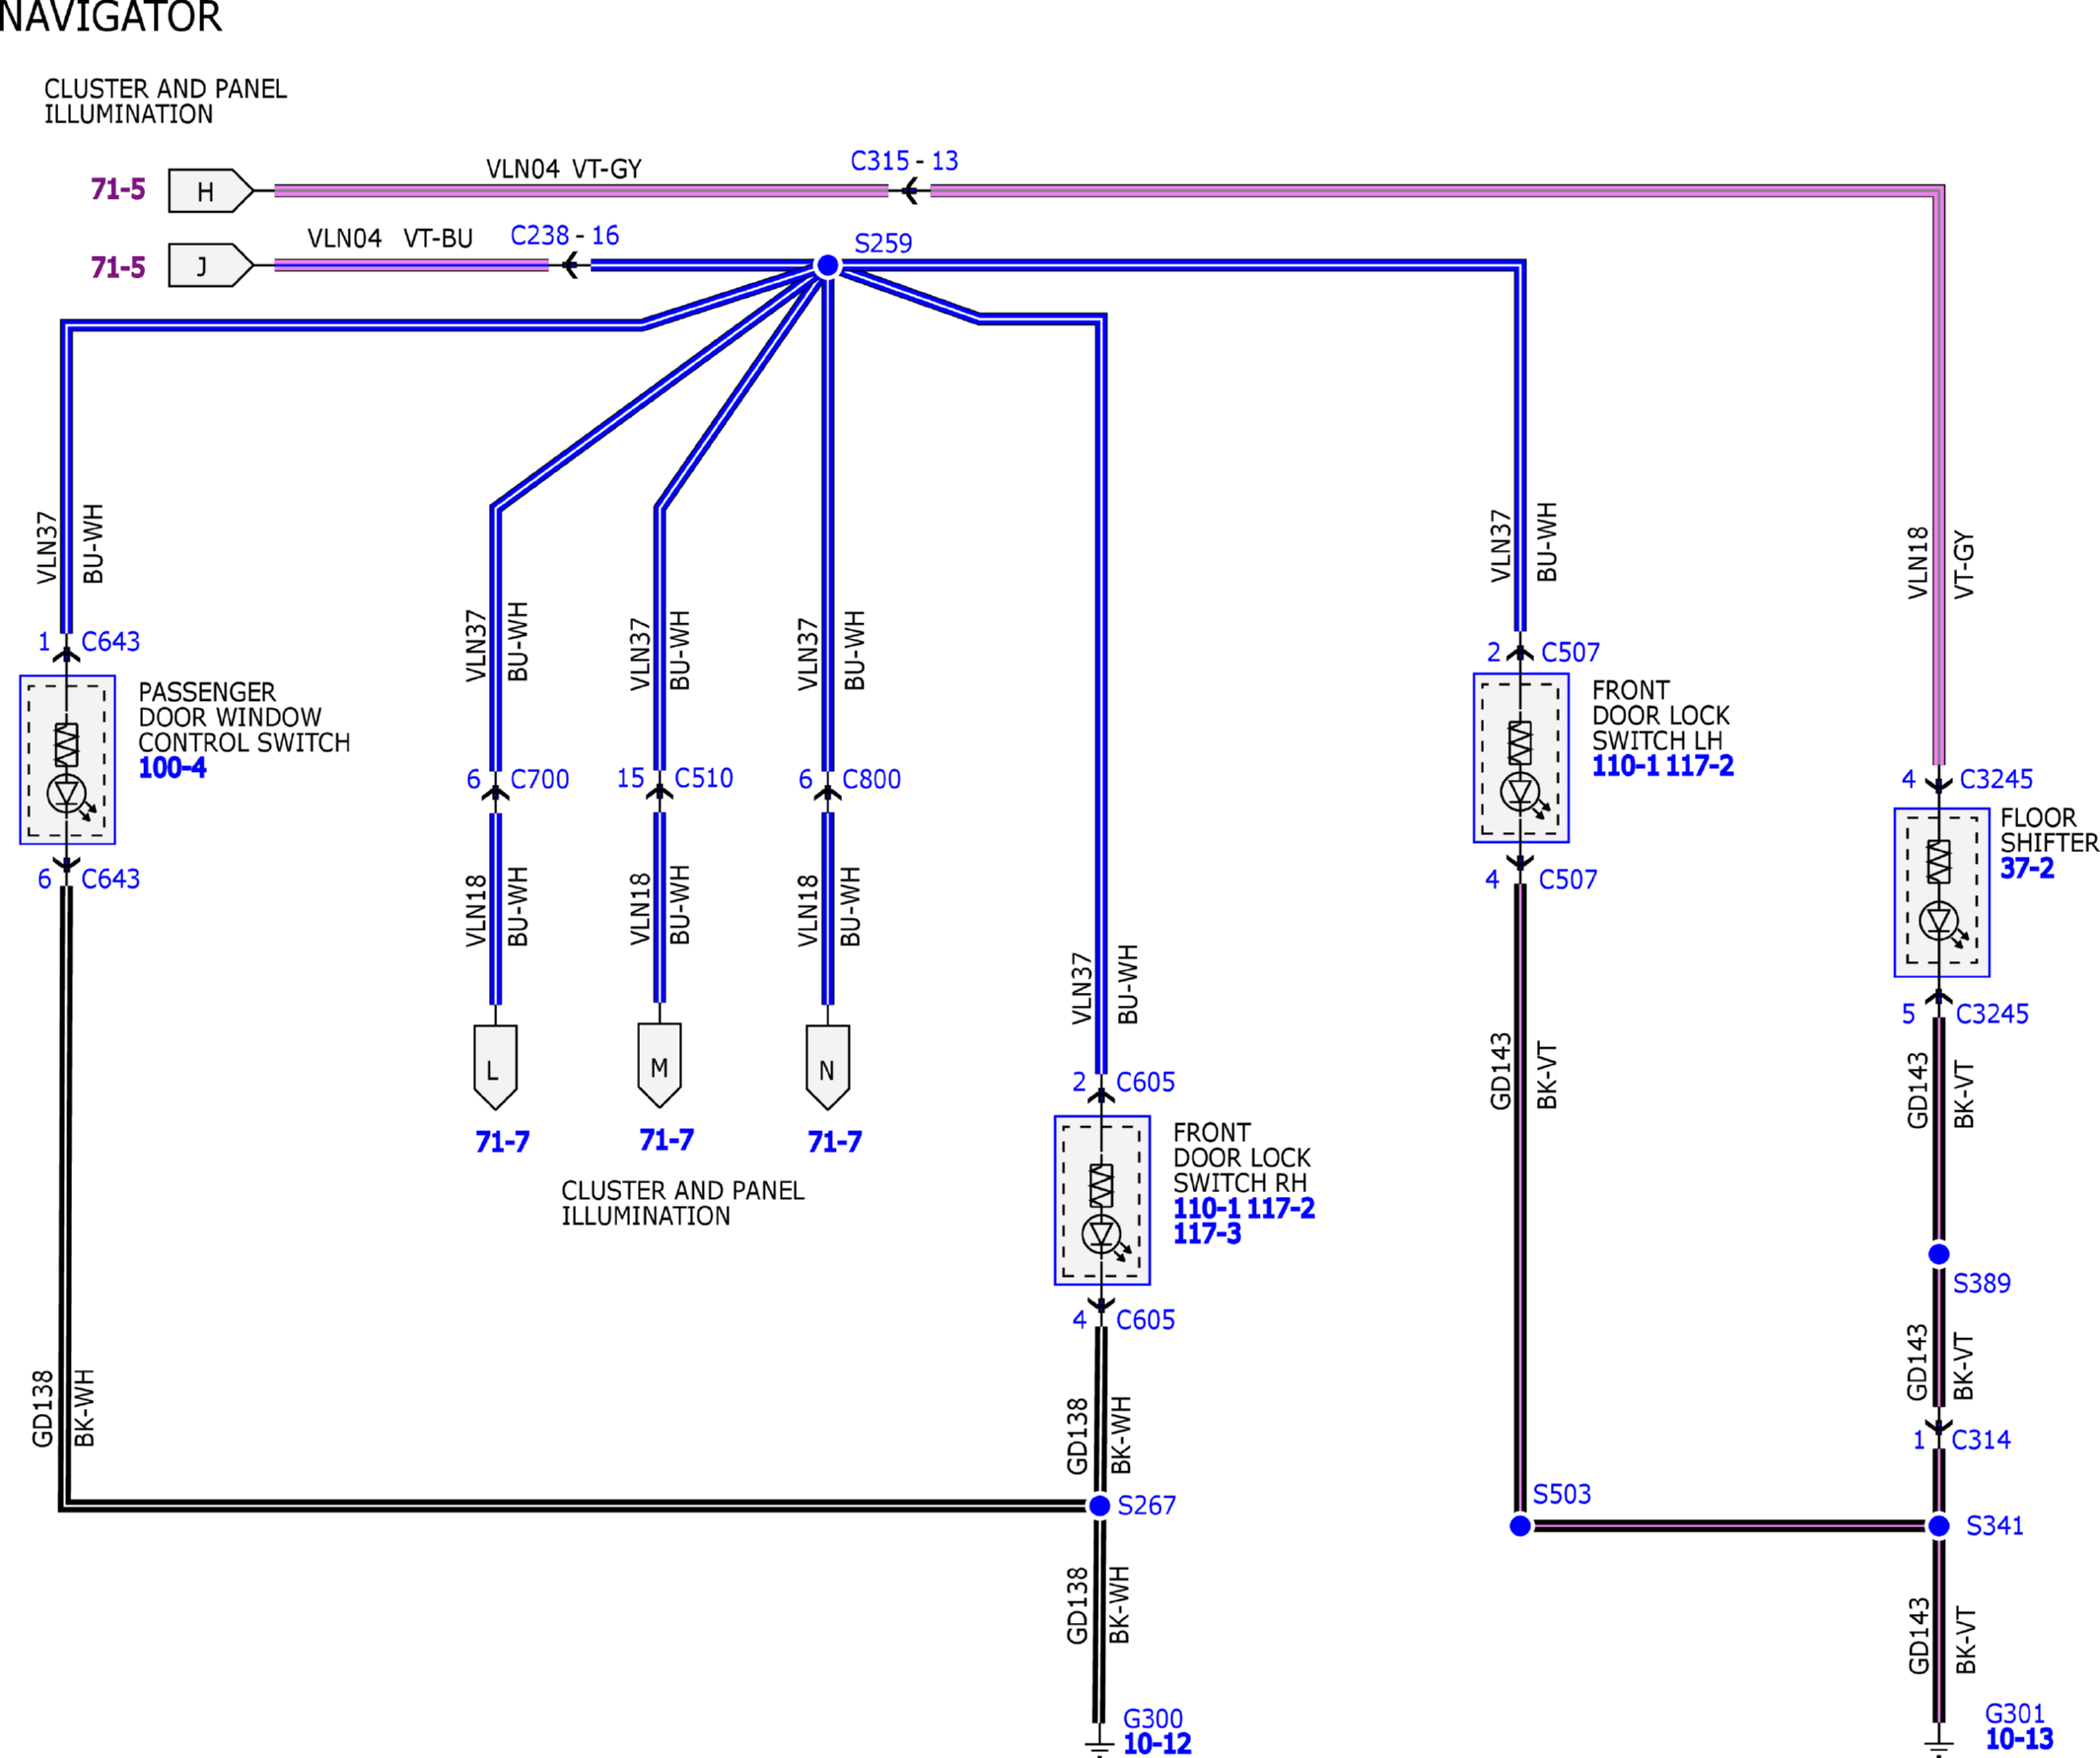The width and height of the screenshot is (2100, 1758).
Task: Click the 'C510' connector label
Action: tap(703, 779)
